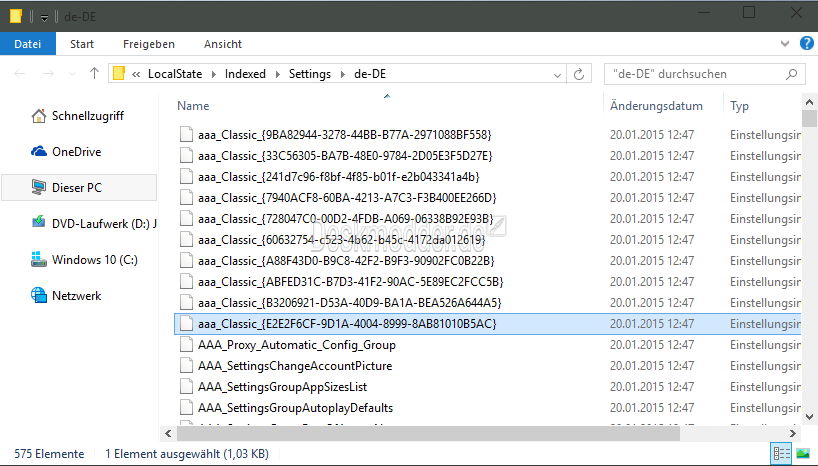Show hidden breadcrumb path double chevron
Image resolution: width=818 pixels, height=466 pixels.
[x=136, y=75]
